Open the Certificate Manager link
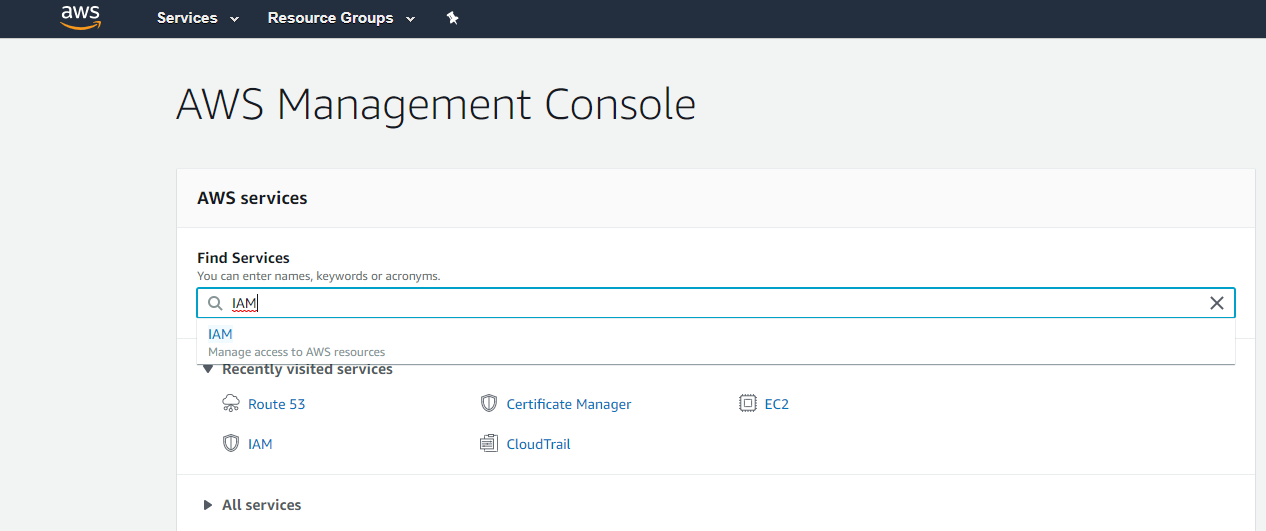 568,404
